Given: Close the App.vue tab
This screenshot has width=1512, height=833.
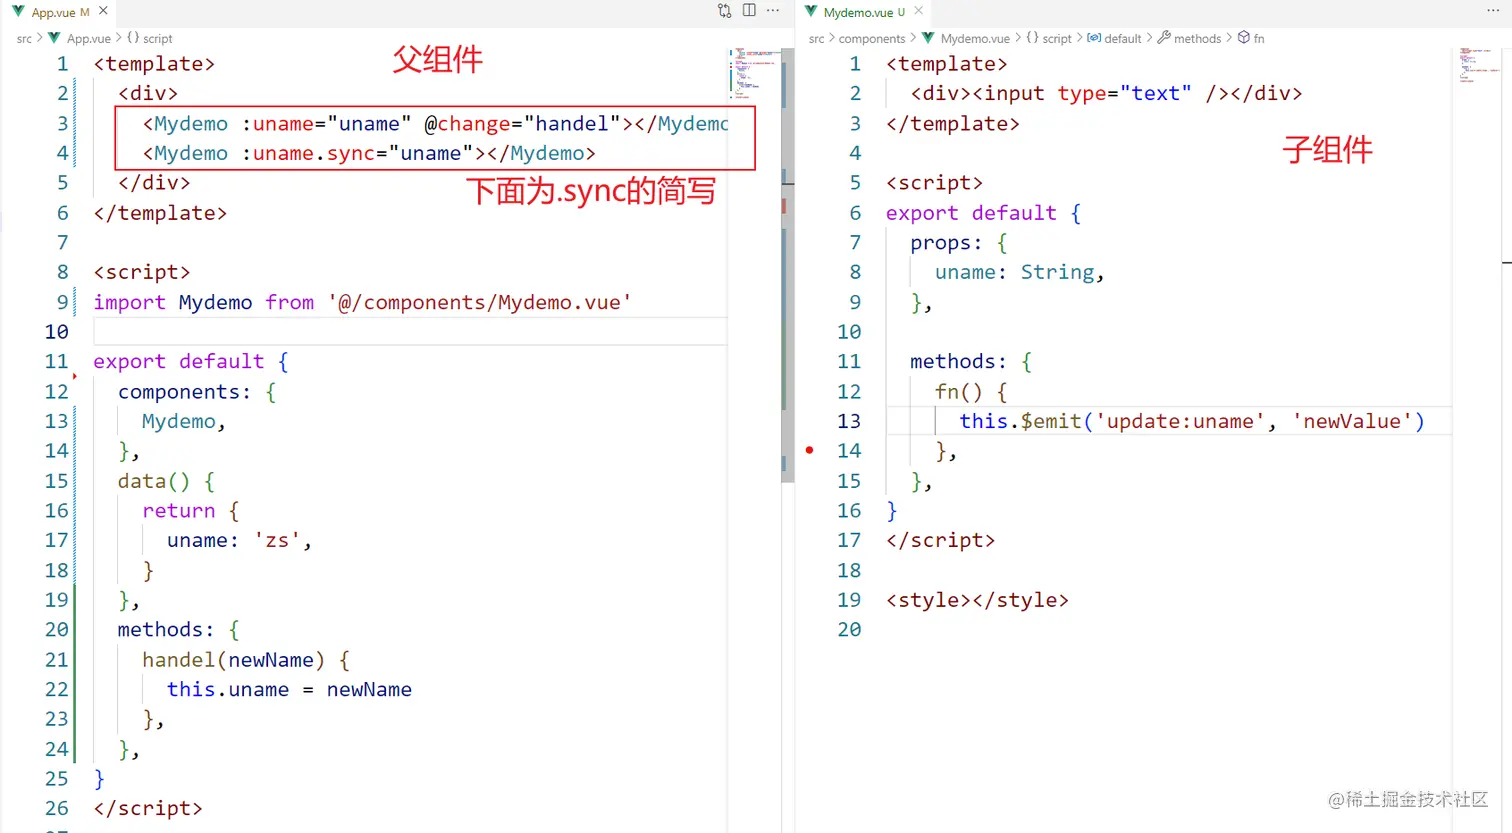Looking at the screenshot, I should pos(103,11).
